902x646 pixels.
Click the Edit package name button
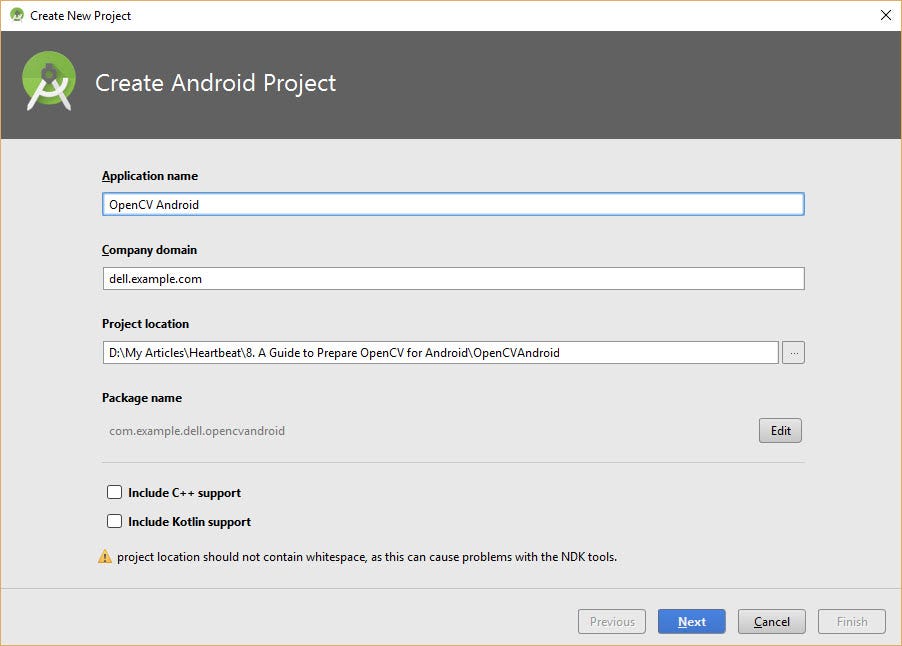coord(780,431)
